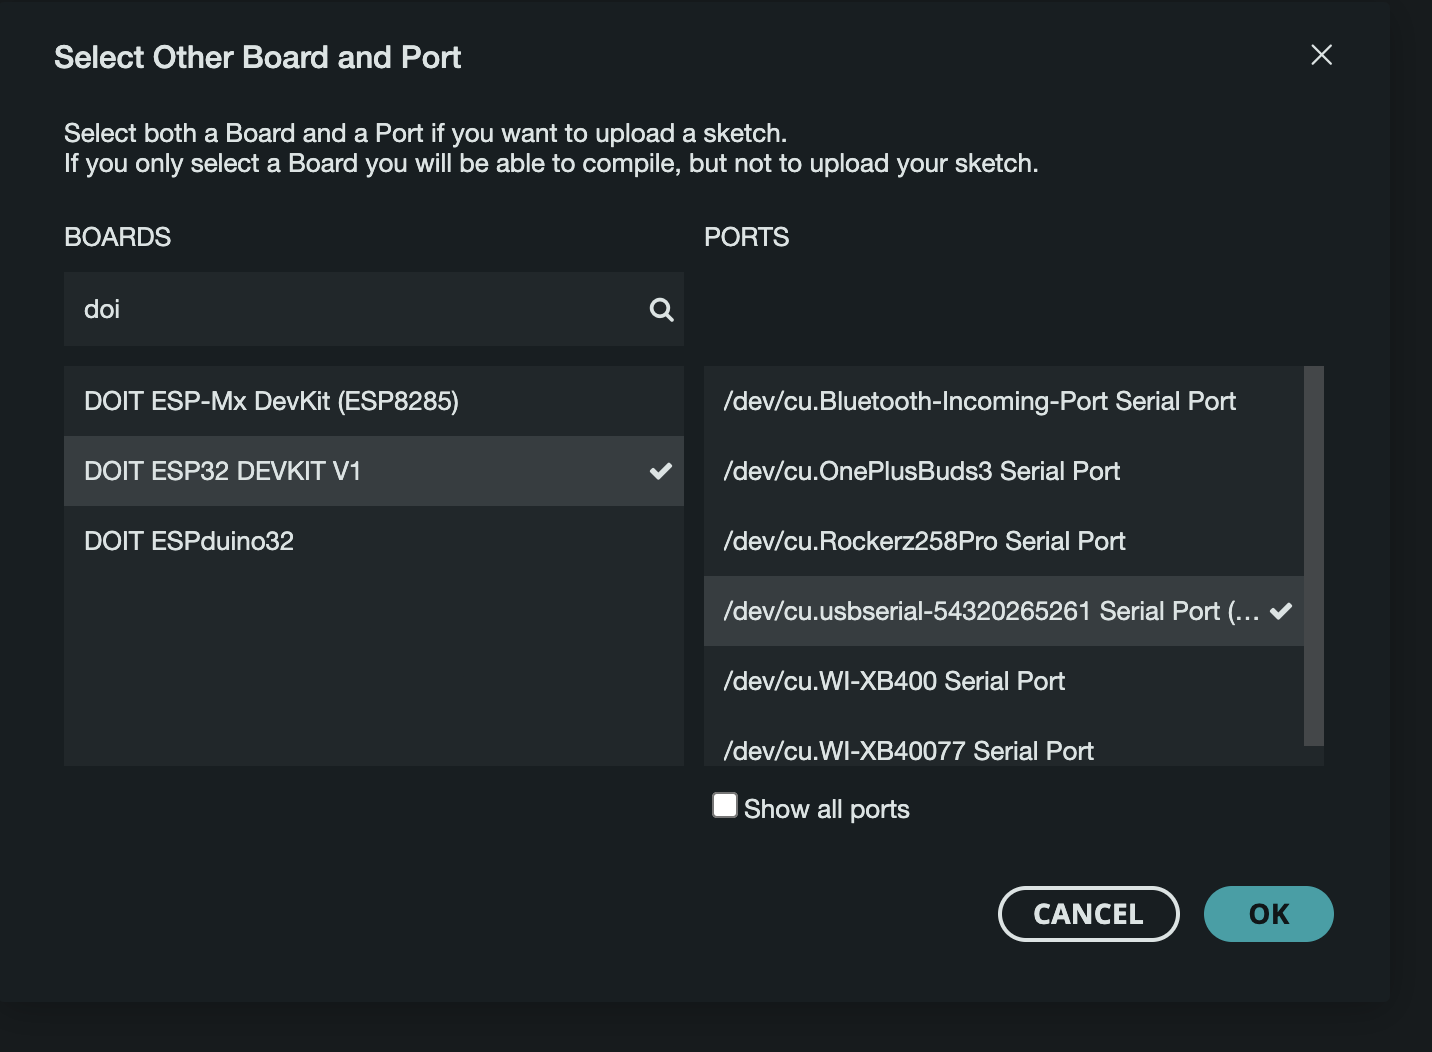Screen dimensions: 1432x1052
Task: Choose /dev/cu.Bluetooth-Incoming-Port Serial Port
Action: click(x=1004, y=401)
